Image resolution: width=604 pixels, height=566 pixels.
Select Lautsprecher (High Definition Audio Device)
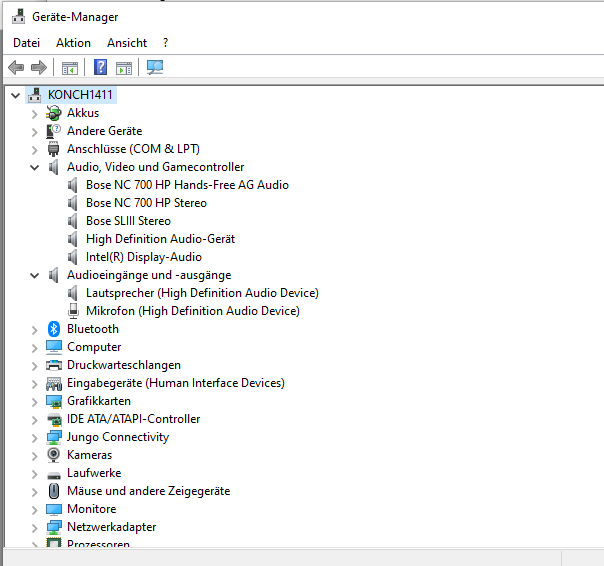click(202, 293)
